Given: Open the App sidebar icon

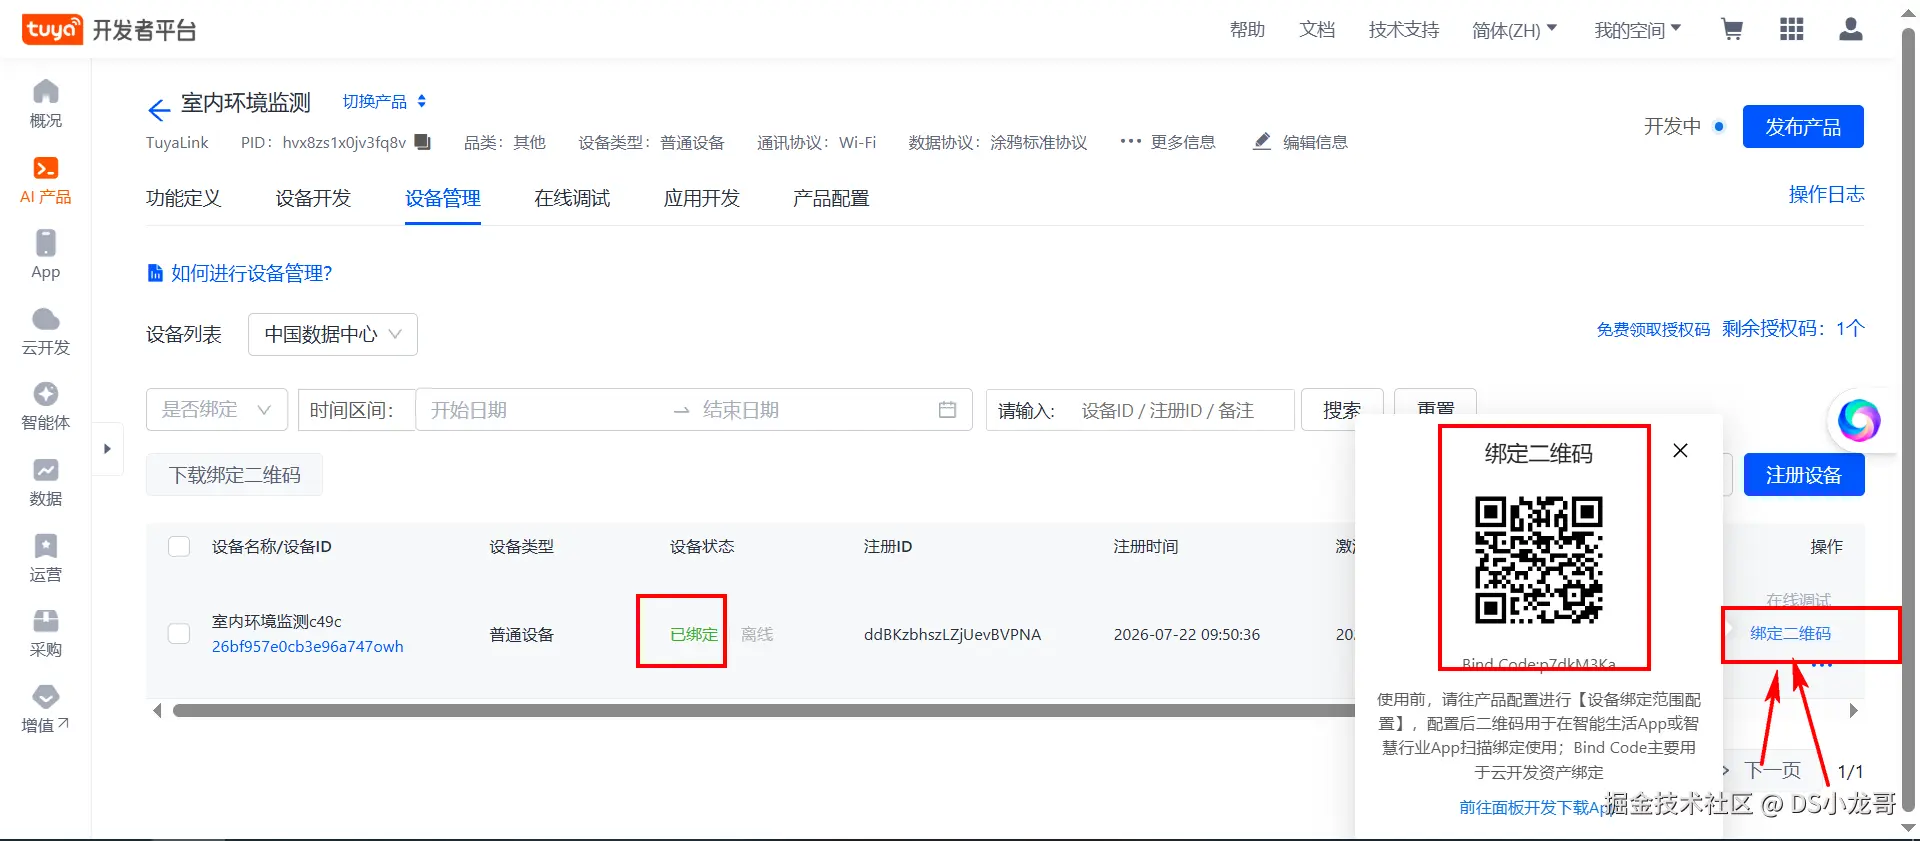Looking at the screenshot, I should click(46, 255).
